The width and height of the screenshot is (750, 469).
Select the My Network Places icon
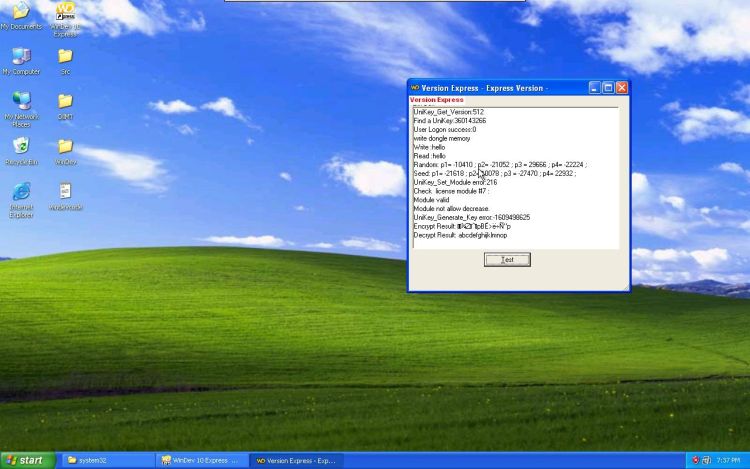click(x=21, y=109)
